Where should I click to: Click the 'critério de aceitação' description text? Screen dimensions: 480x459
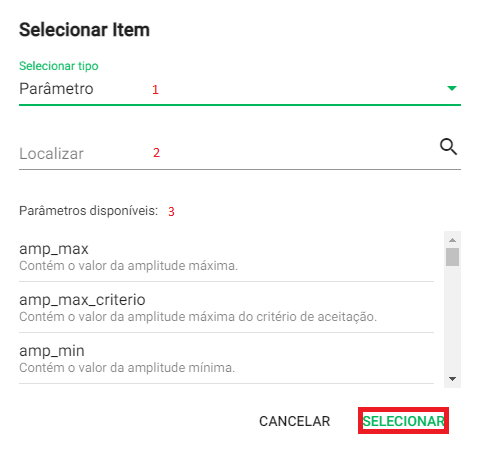coord(317,317)
